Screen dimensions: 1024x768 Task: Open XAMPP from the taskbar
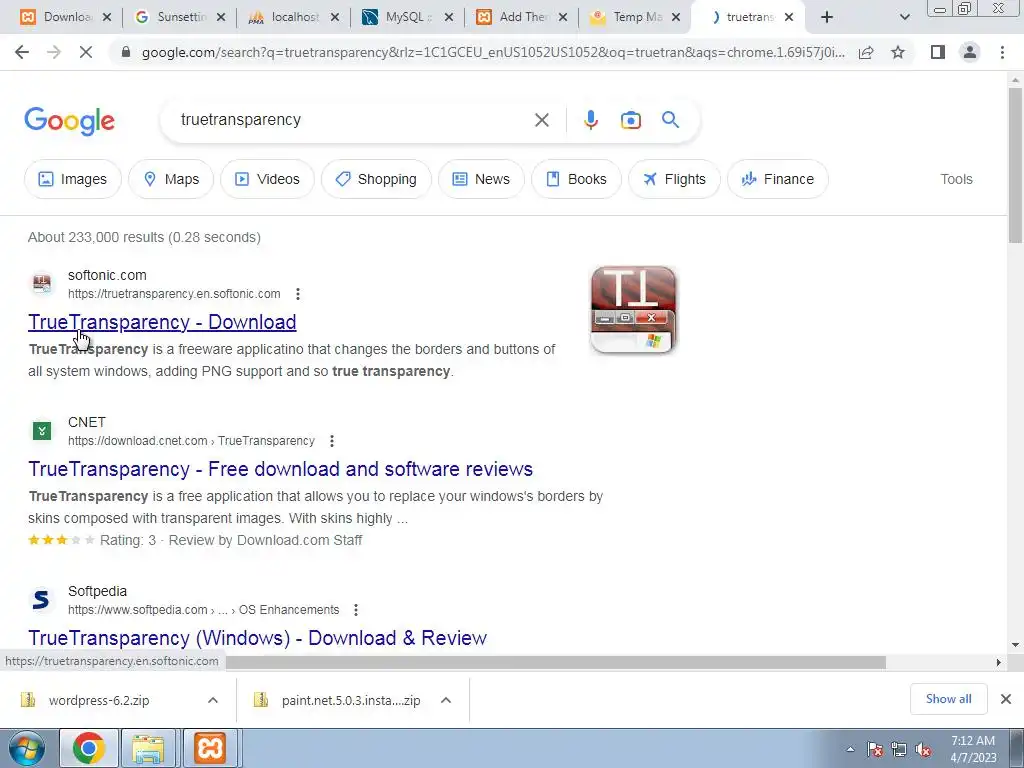[x=210, y=748]
